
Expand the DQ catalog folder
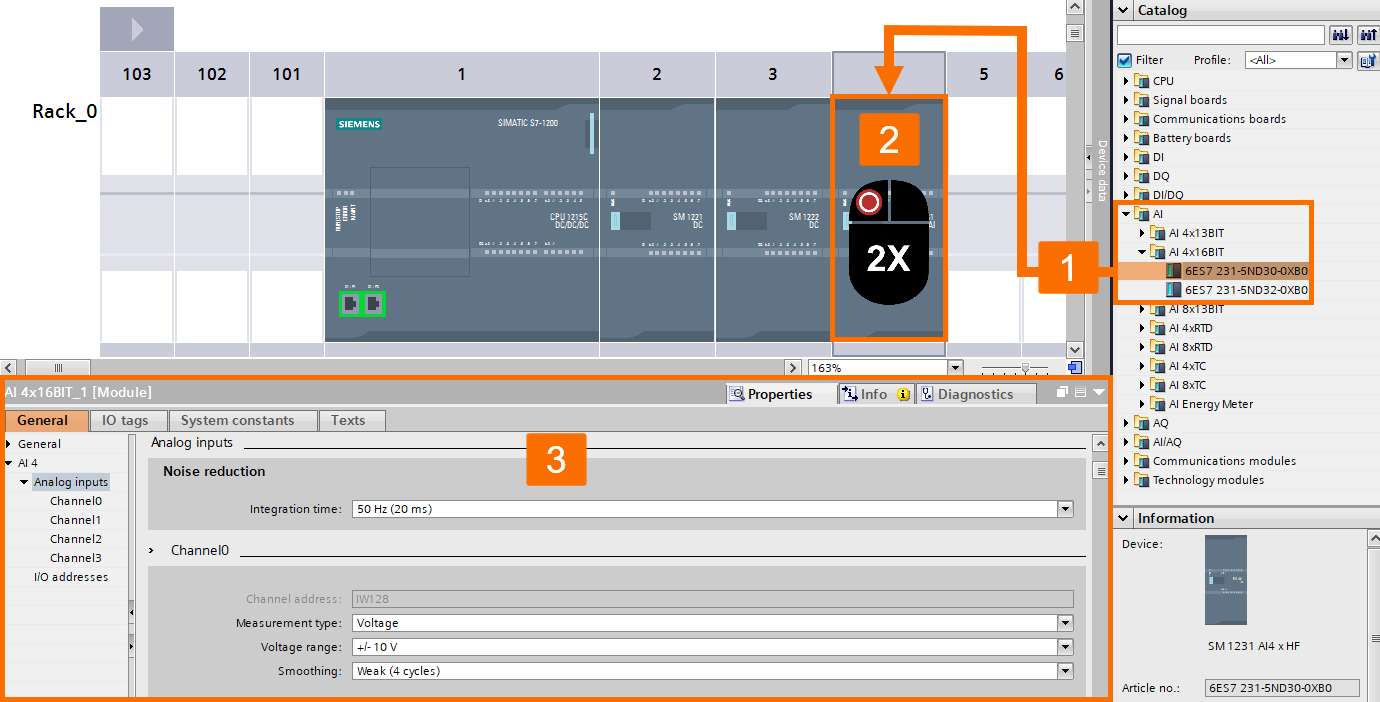coord(1126,176)
